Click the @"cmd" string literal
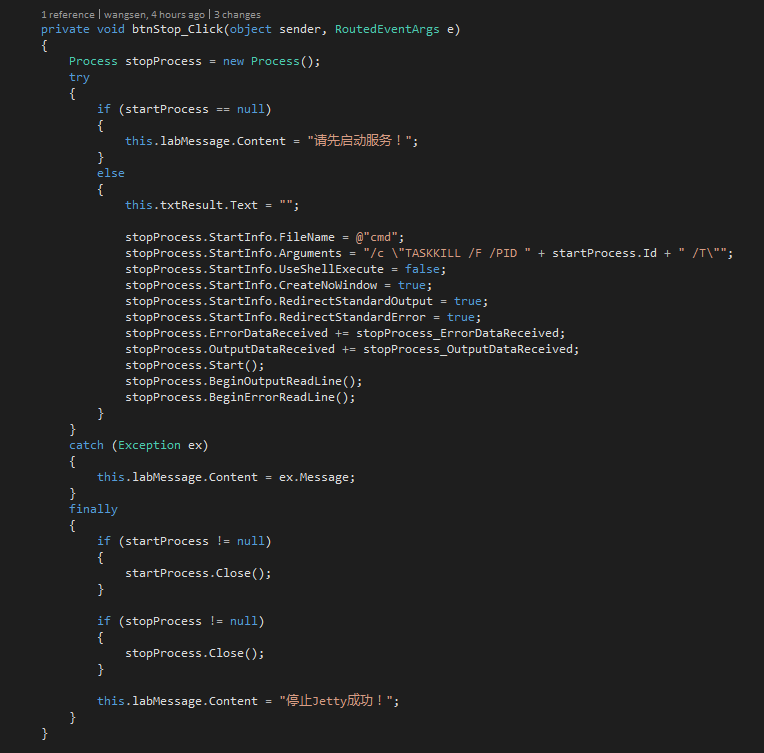 [x=377, y=237]
